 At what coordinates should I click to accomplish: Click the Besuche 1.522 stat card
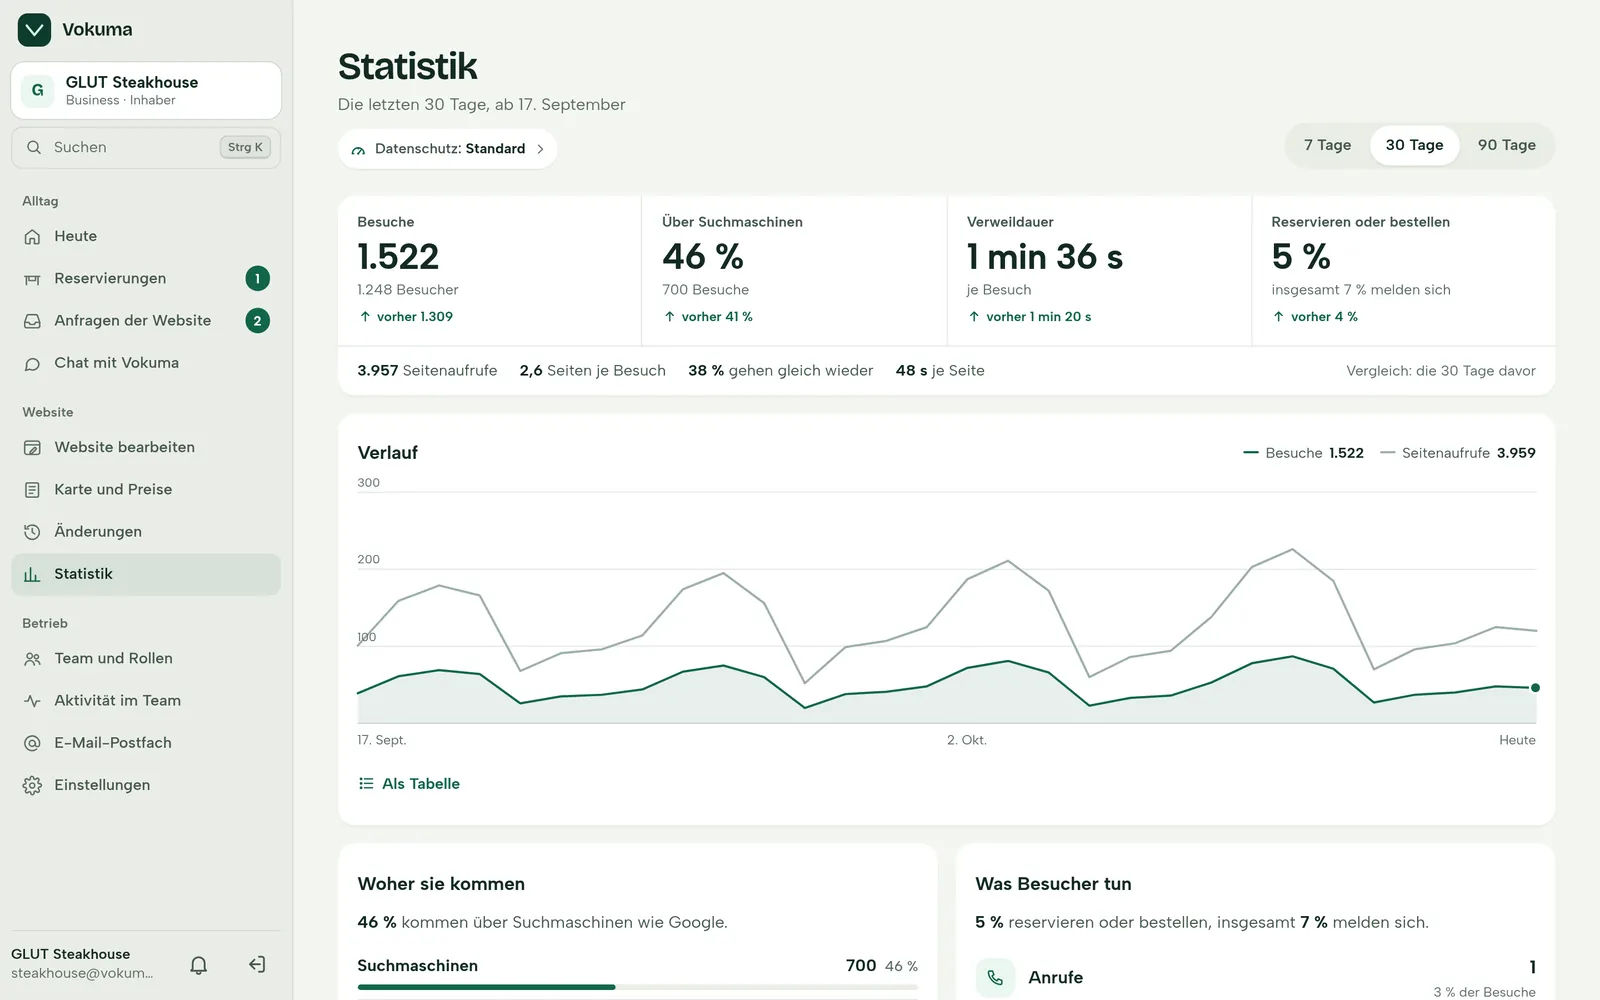coord(490,270)
